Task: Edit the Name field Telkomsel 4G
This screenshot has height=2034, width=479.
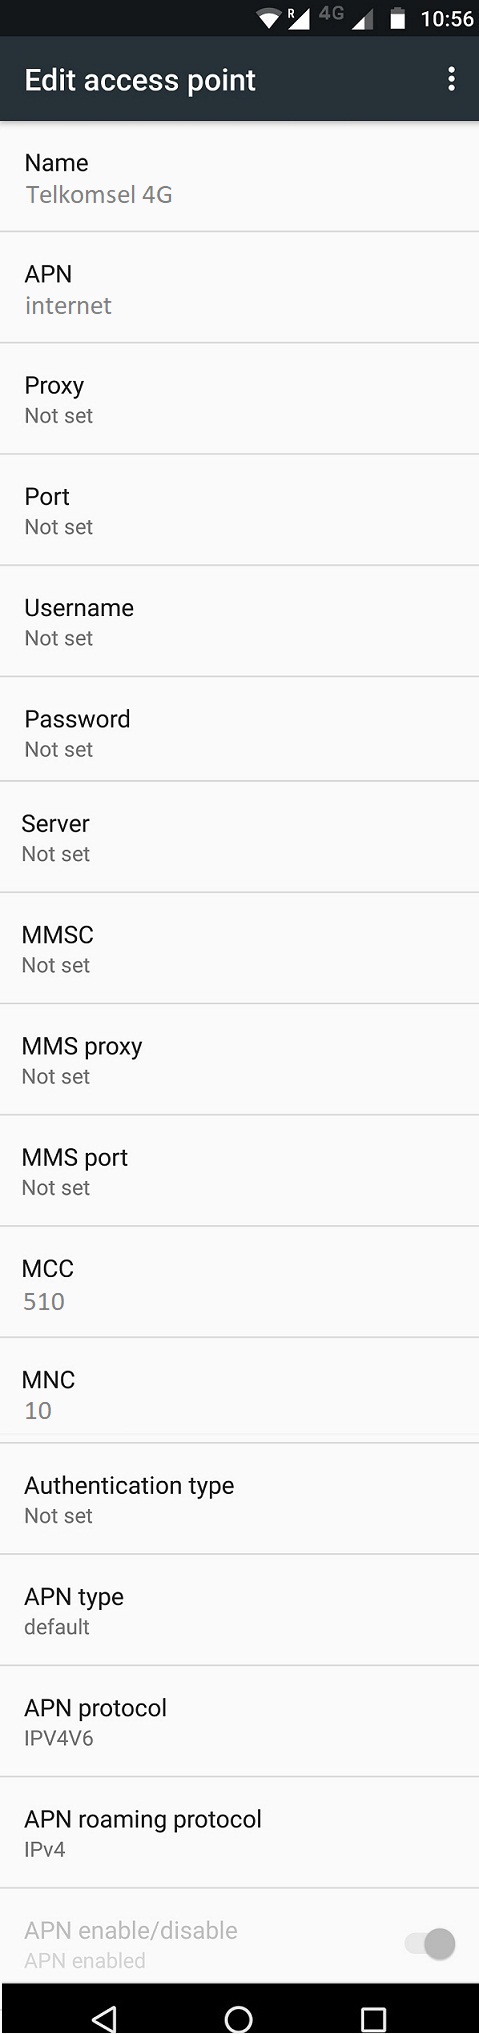Action: click(239, 177)
